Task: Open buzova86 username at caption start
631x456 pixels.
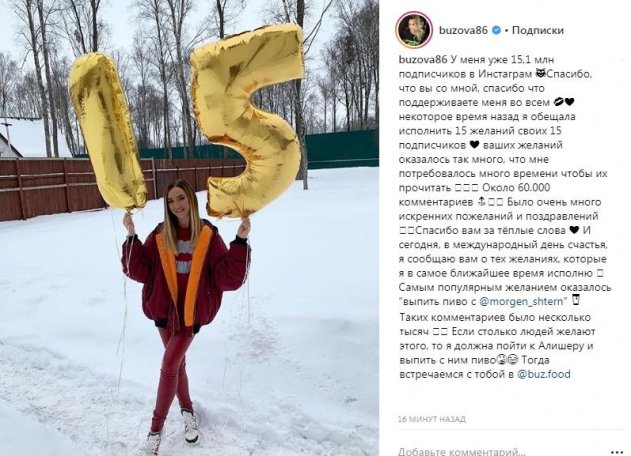Action: (423, 60)
